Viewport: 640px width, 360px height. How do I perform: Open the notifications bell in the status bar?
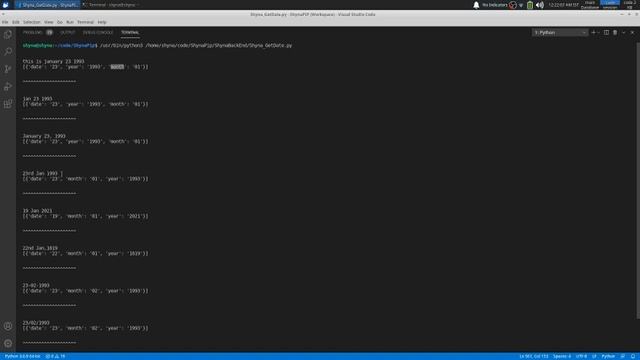(633, 356)
